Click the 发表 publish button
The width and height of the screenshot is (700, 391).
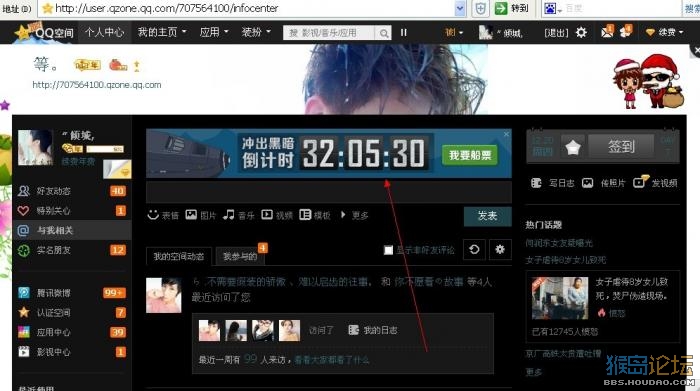point(488,216)
